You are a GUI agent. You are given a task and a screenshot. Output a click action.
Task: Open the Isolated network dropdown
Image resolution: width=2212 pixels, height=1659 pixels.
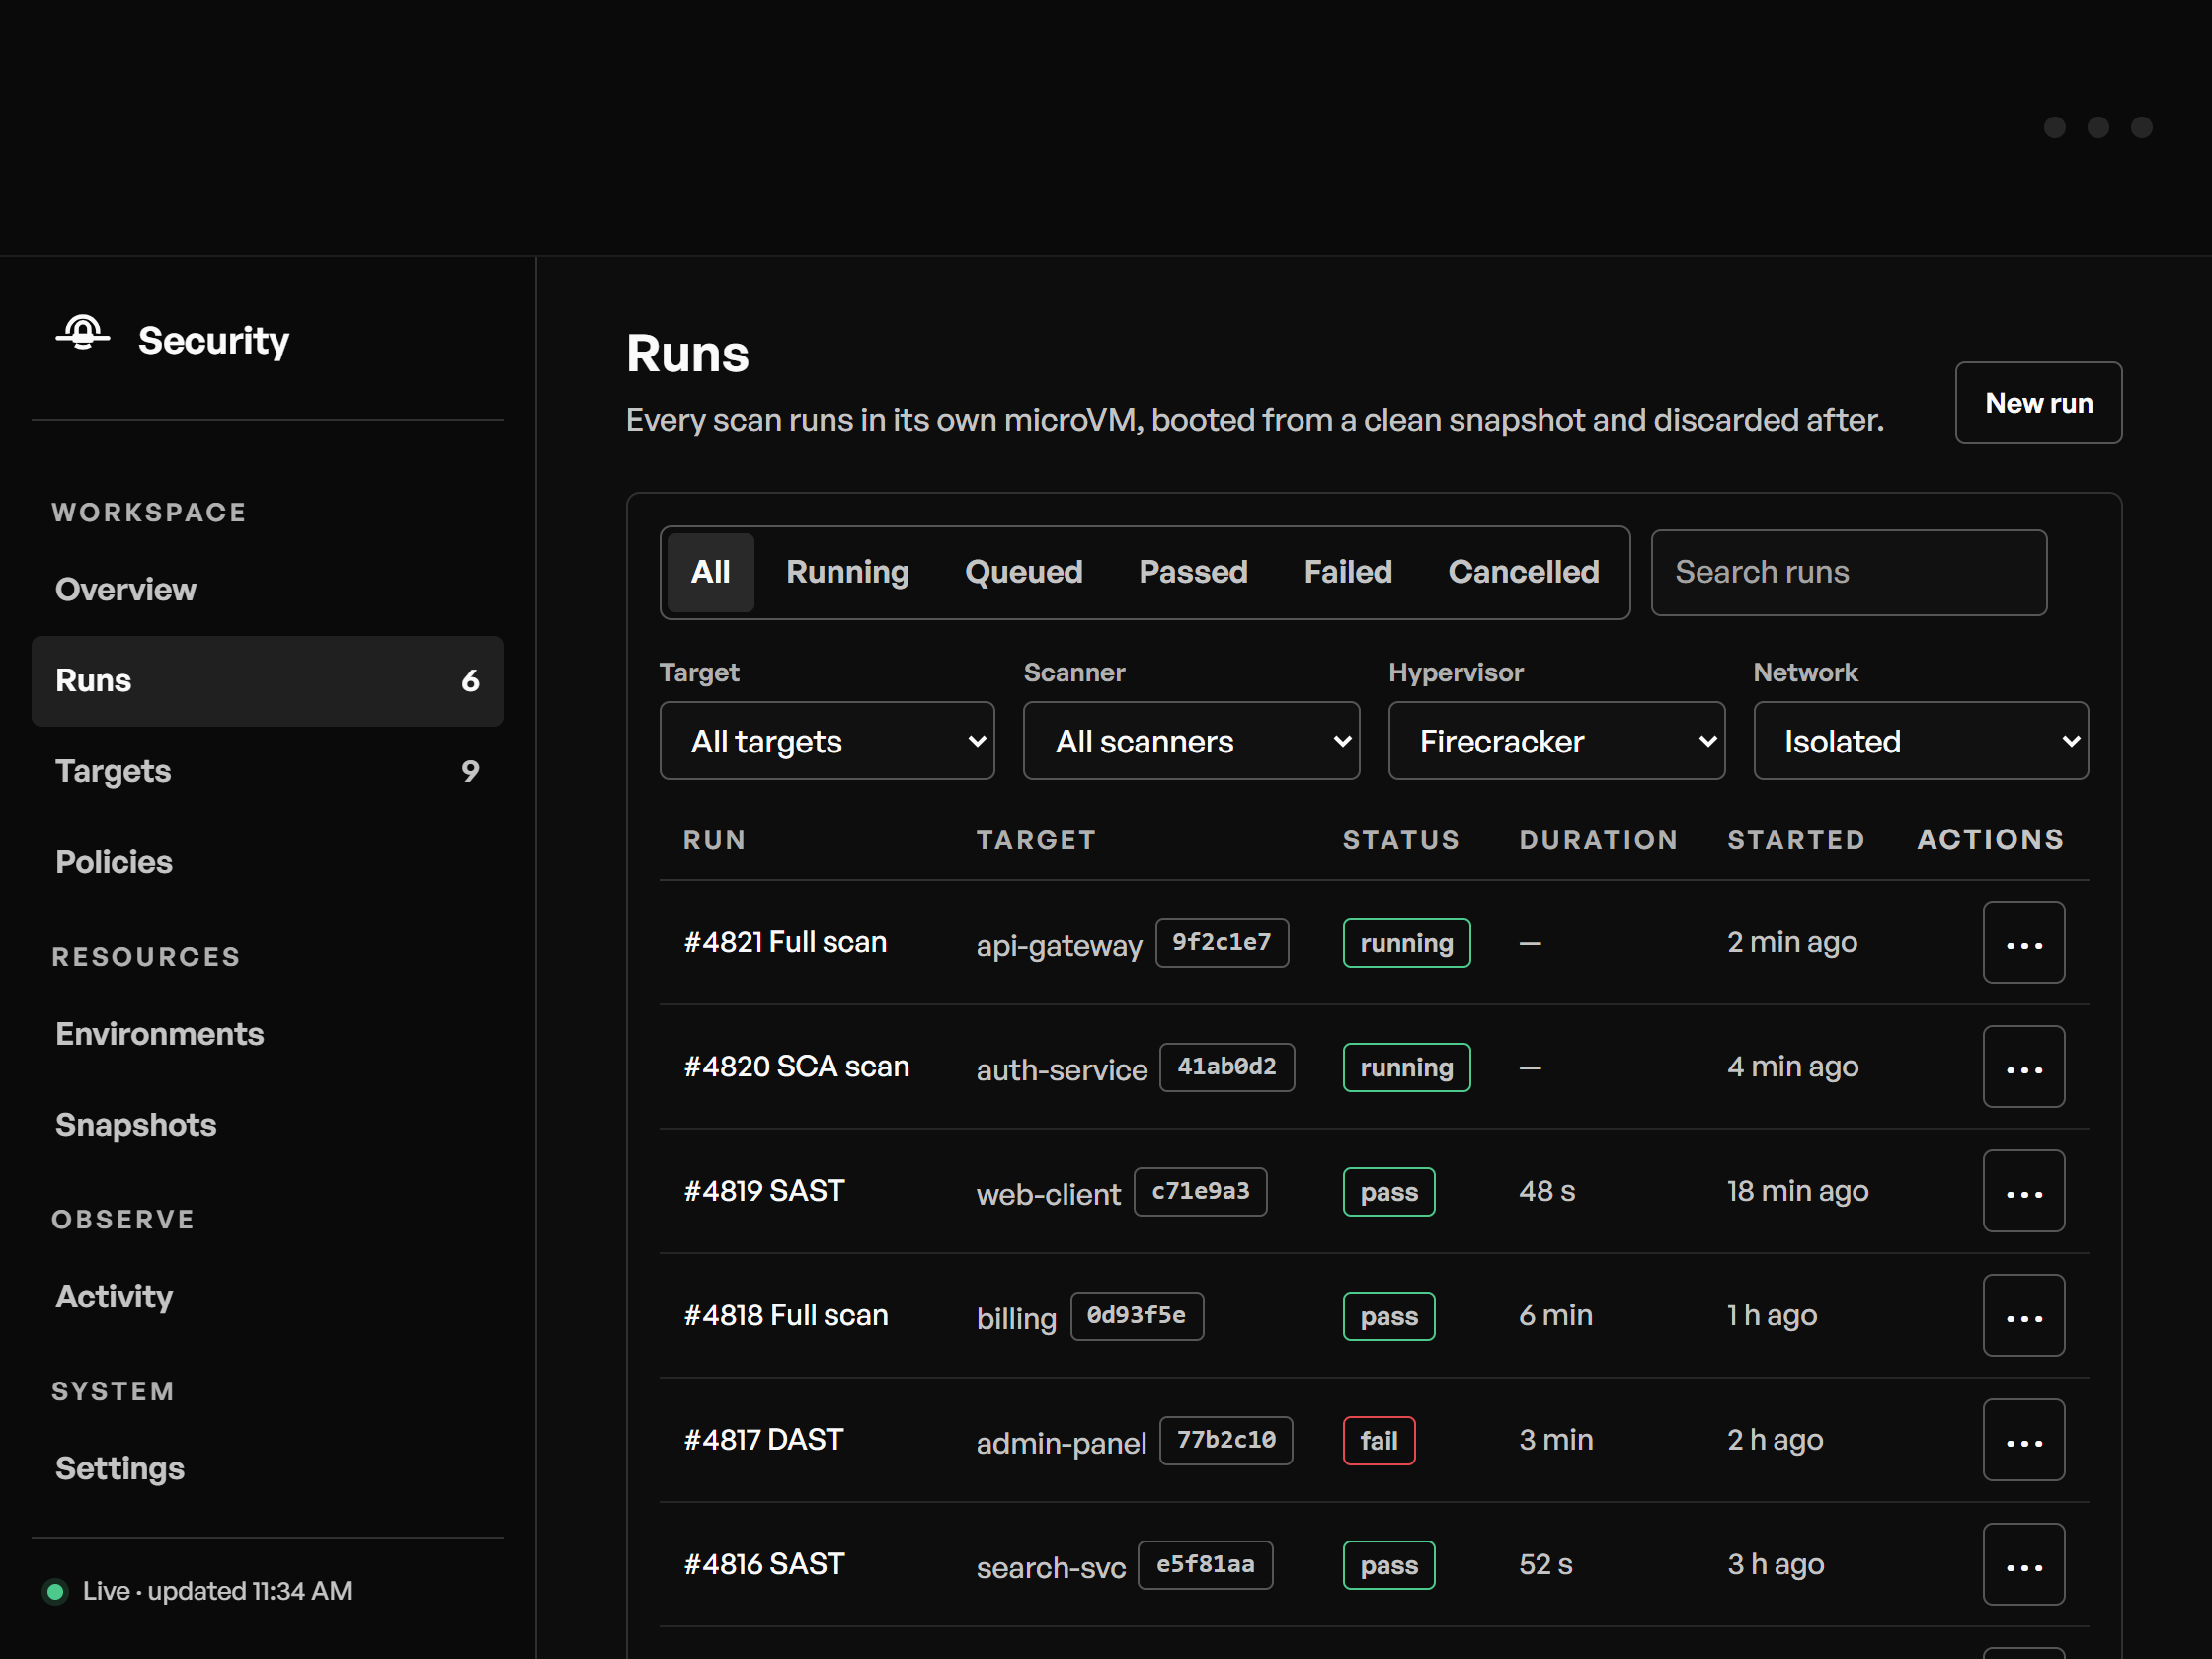pos(1921,741)
